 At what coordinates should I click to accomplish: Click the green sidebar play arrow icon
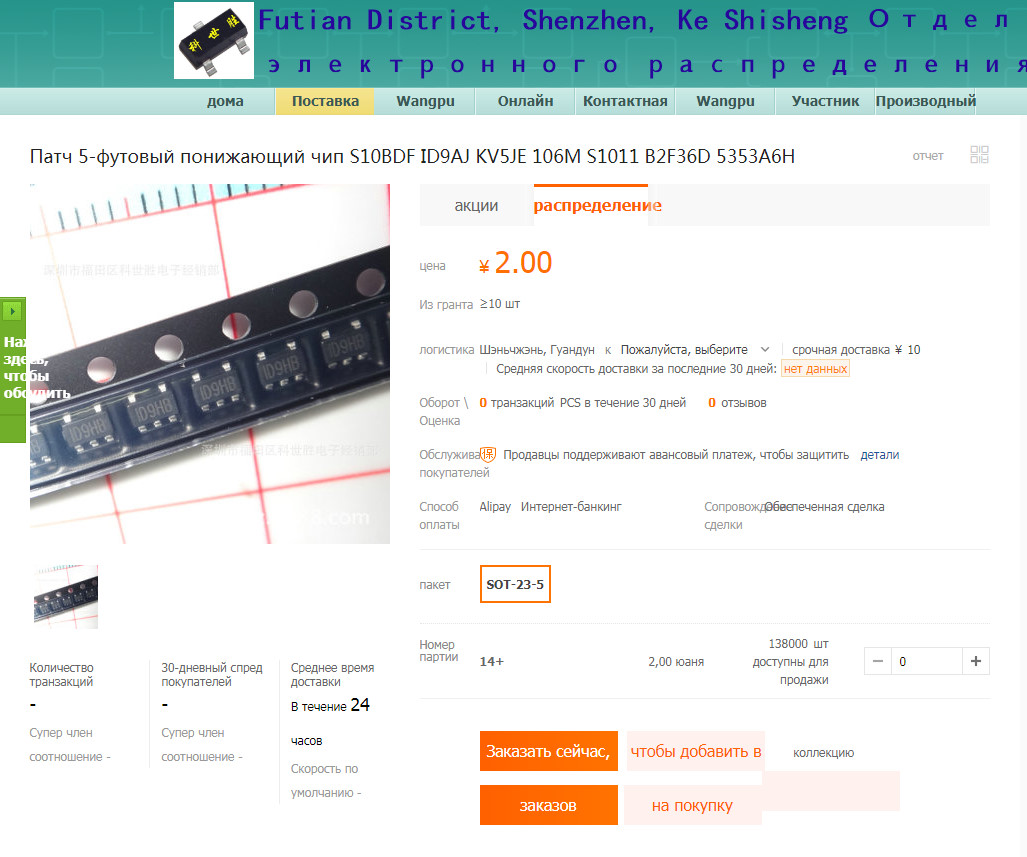coord(12,311)
